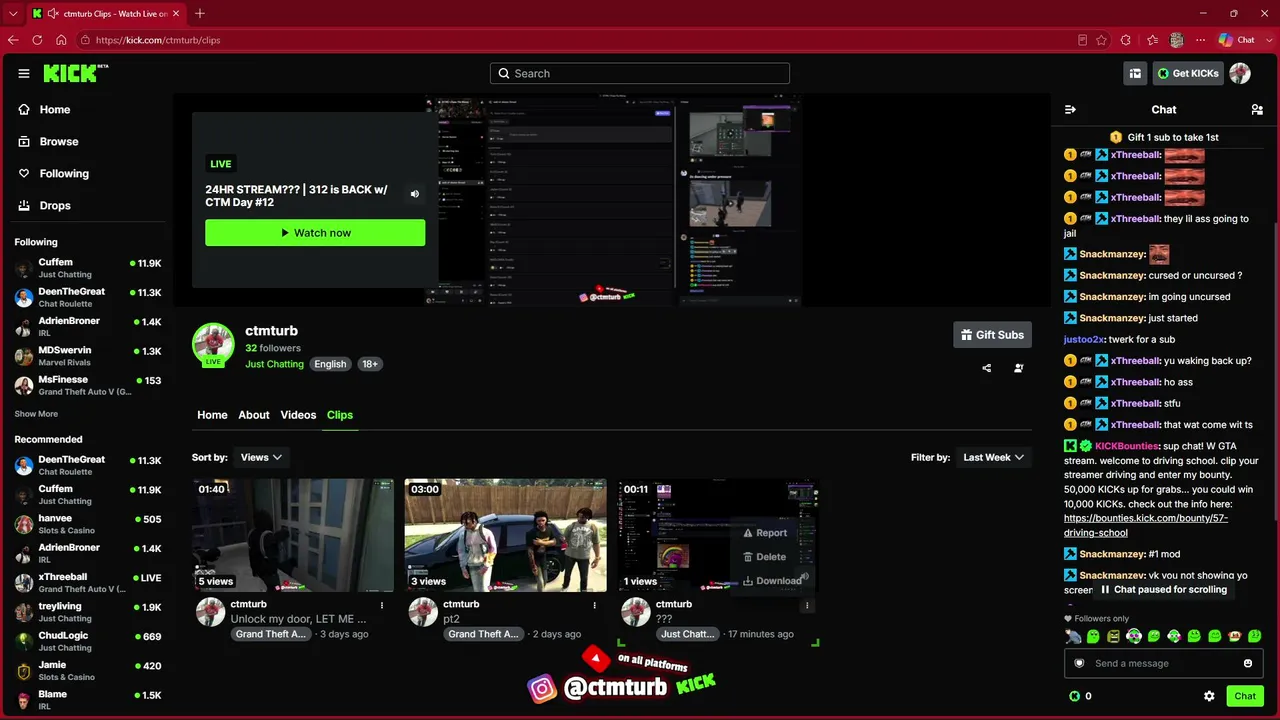
Task: Open the 'Unlock my door' clip thumbnail
Action: pyautogui.click(x=293, y=535)
